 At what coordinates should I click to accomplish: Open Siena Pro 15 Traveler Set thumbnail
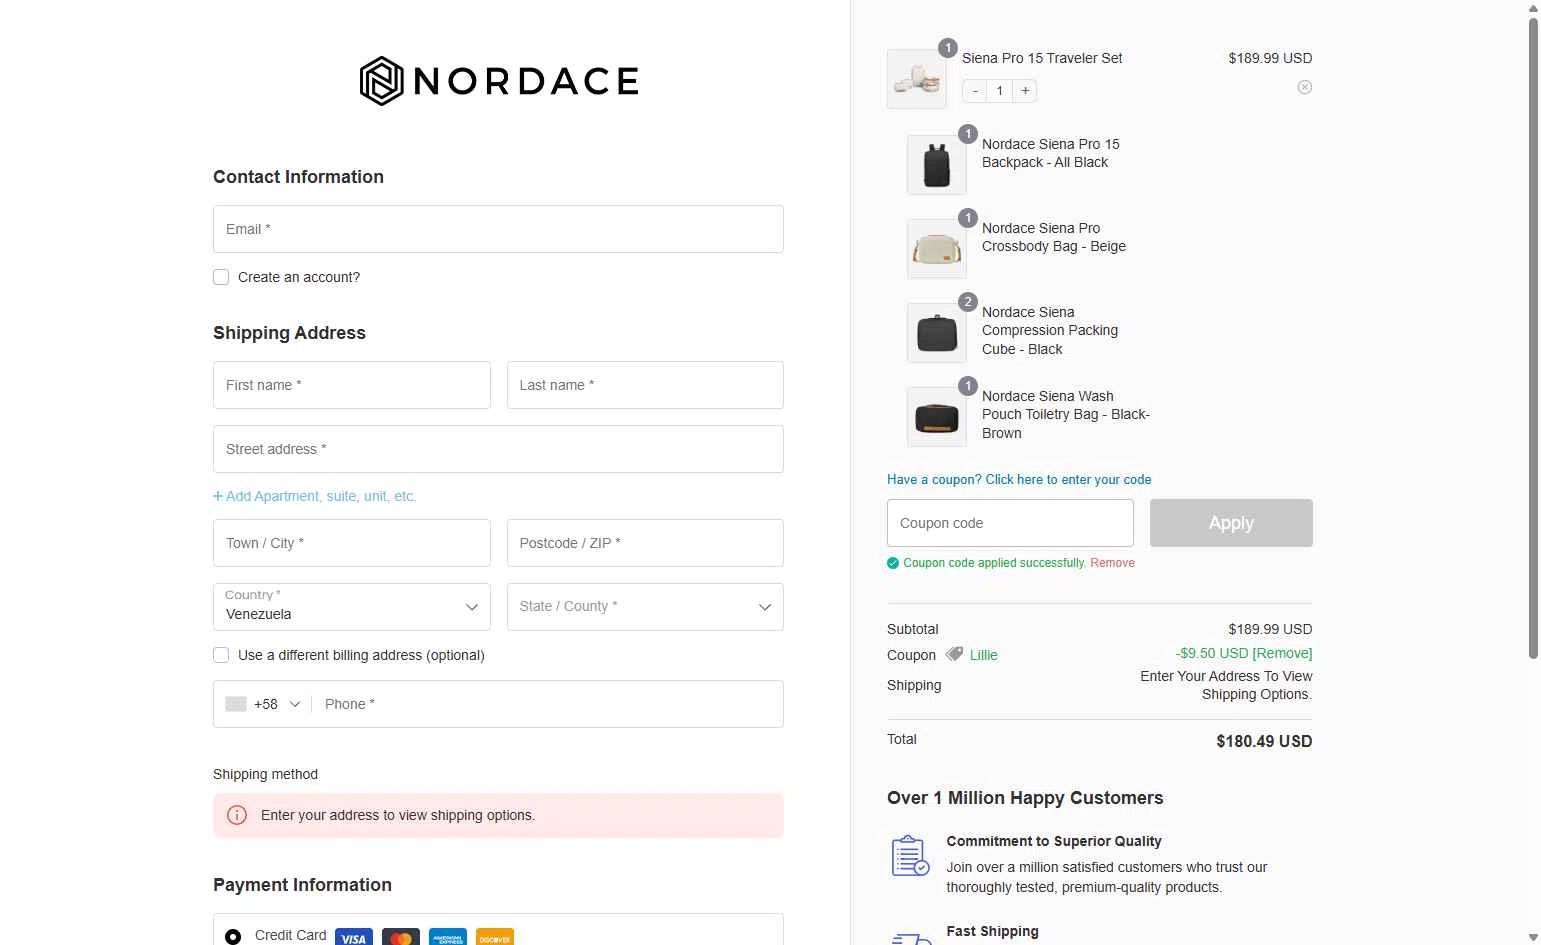tap(917, 79)
